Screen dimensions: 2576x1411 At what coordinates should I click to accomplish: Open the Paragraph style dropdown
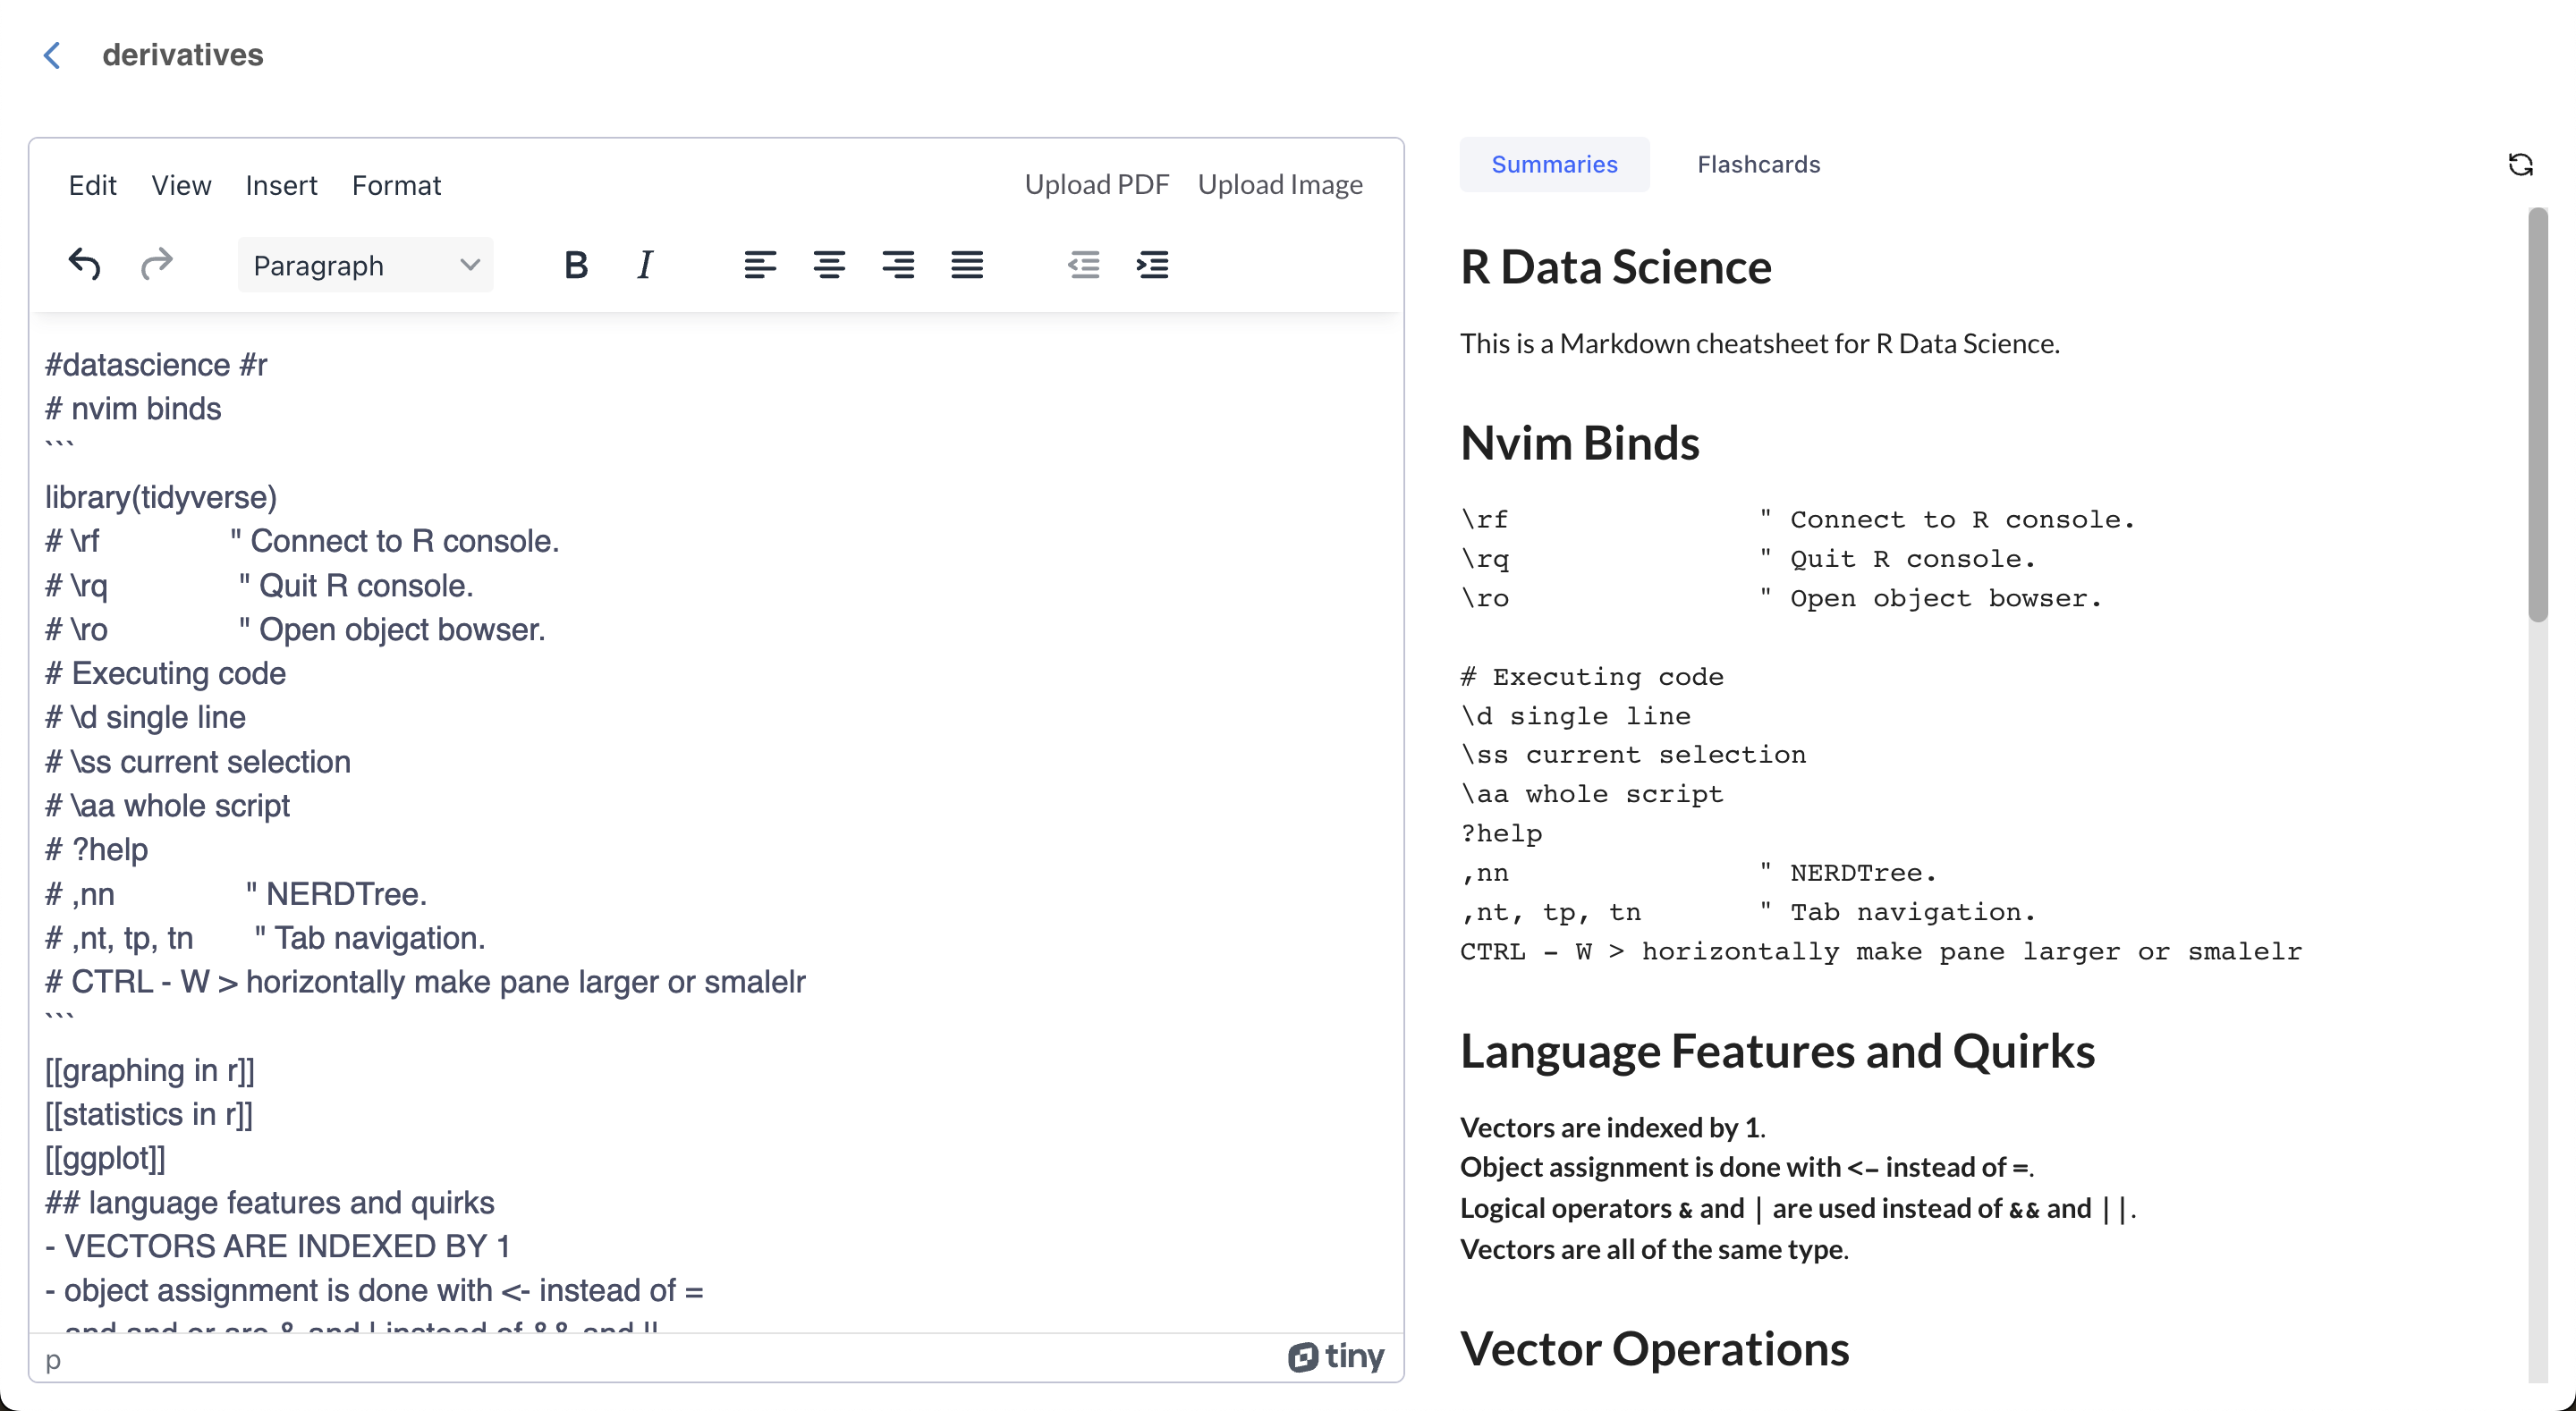click(x=365, y=265)
